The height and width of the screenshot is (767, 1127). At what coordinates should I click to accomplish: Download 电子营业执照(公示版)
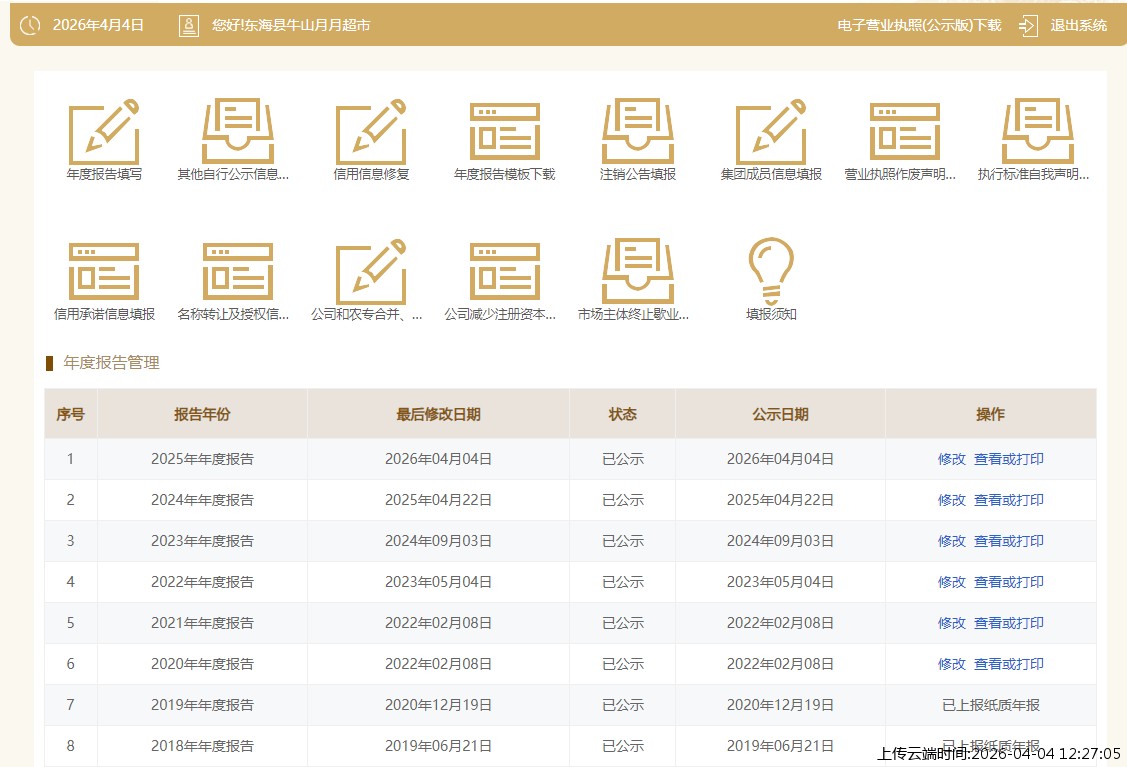pos(919,26)
